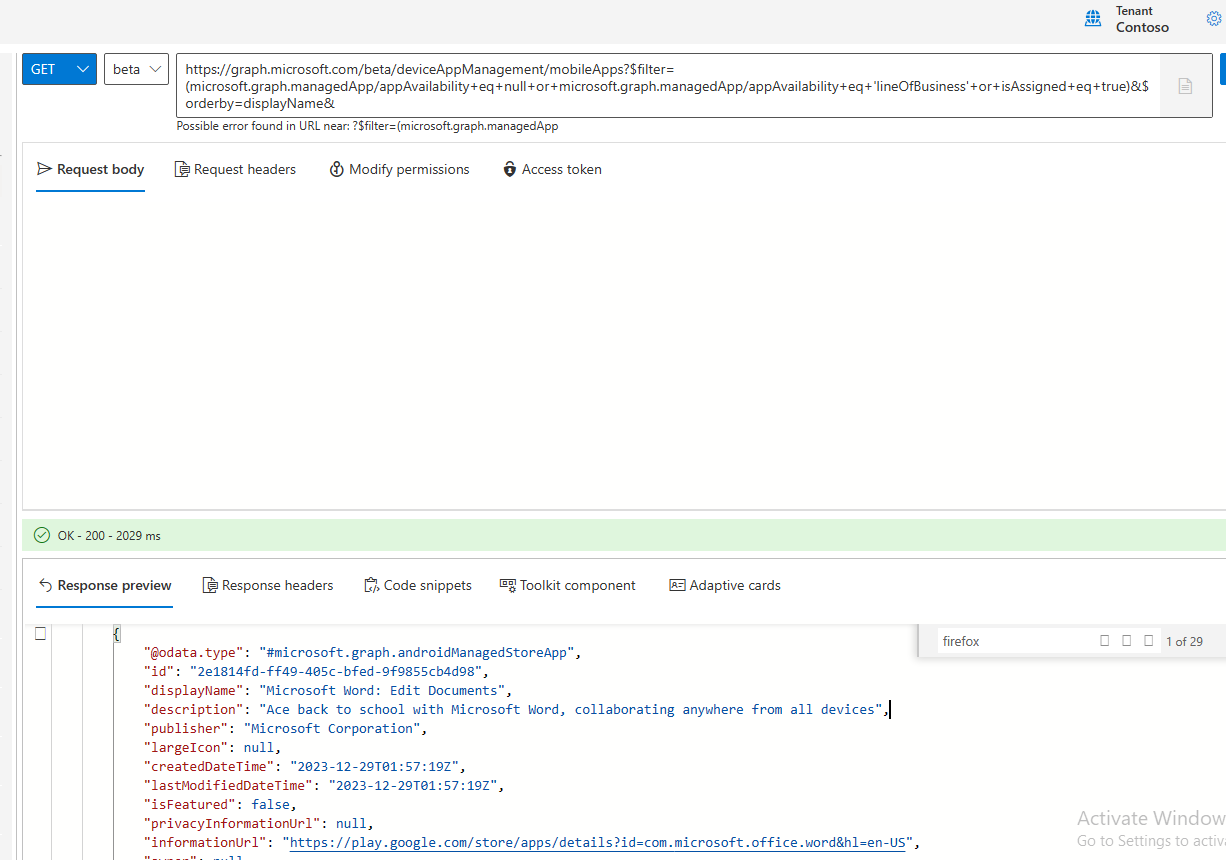Click the document icon beside the URL
The width and height of the screenshot is (1226, 860).
[x=1185, y=86]
